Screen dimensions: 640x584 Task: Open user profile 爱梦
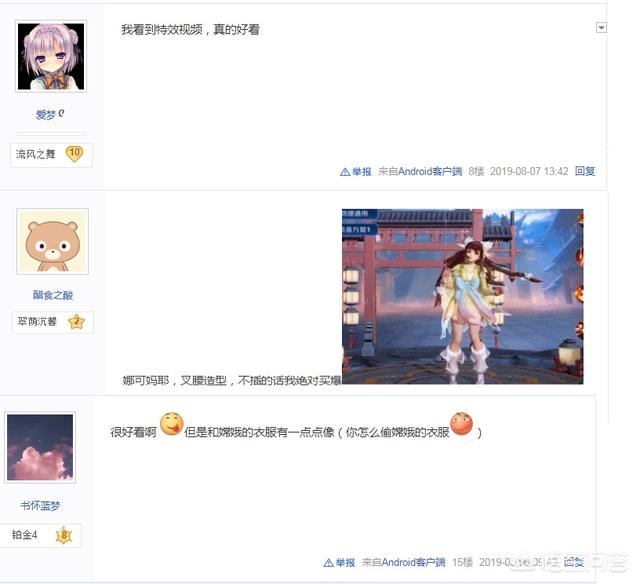point(46,115)
